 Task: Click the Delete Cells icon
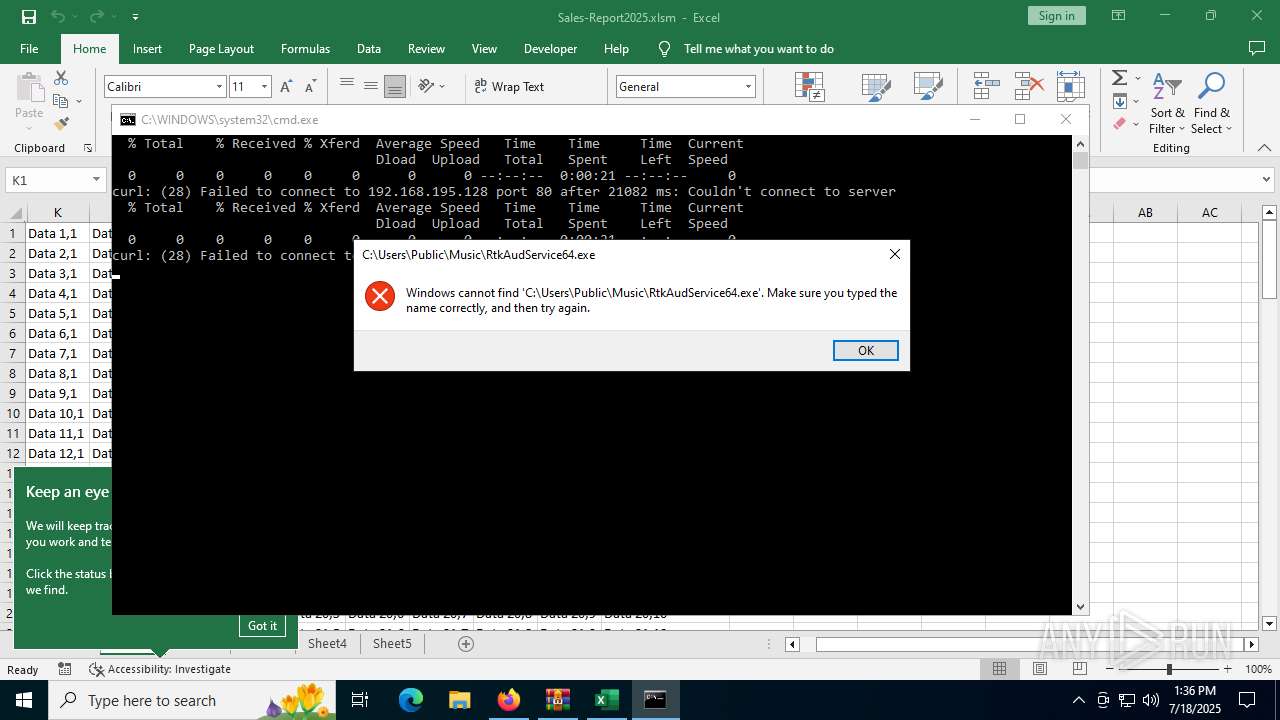click(1029, 86)
